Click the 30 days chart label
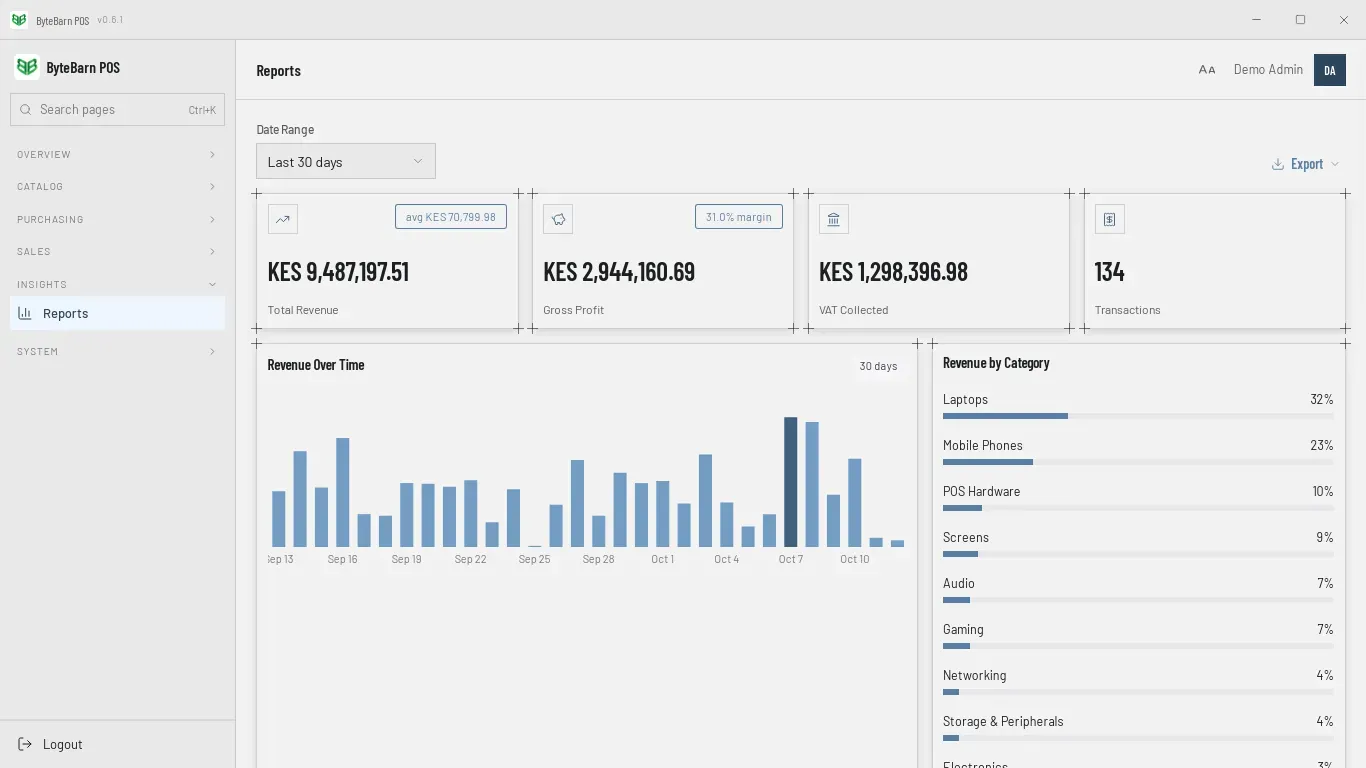 tap(878, 366)
